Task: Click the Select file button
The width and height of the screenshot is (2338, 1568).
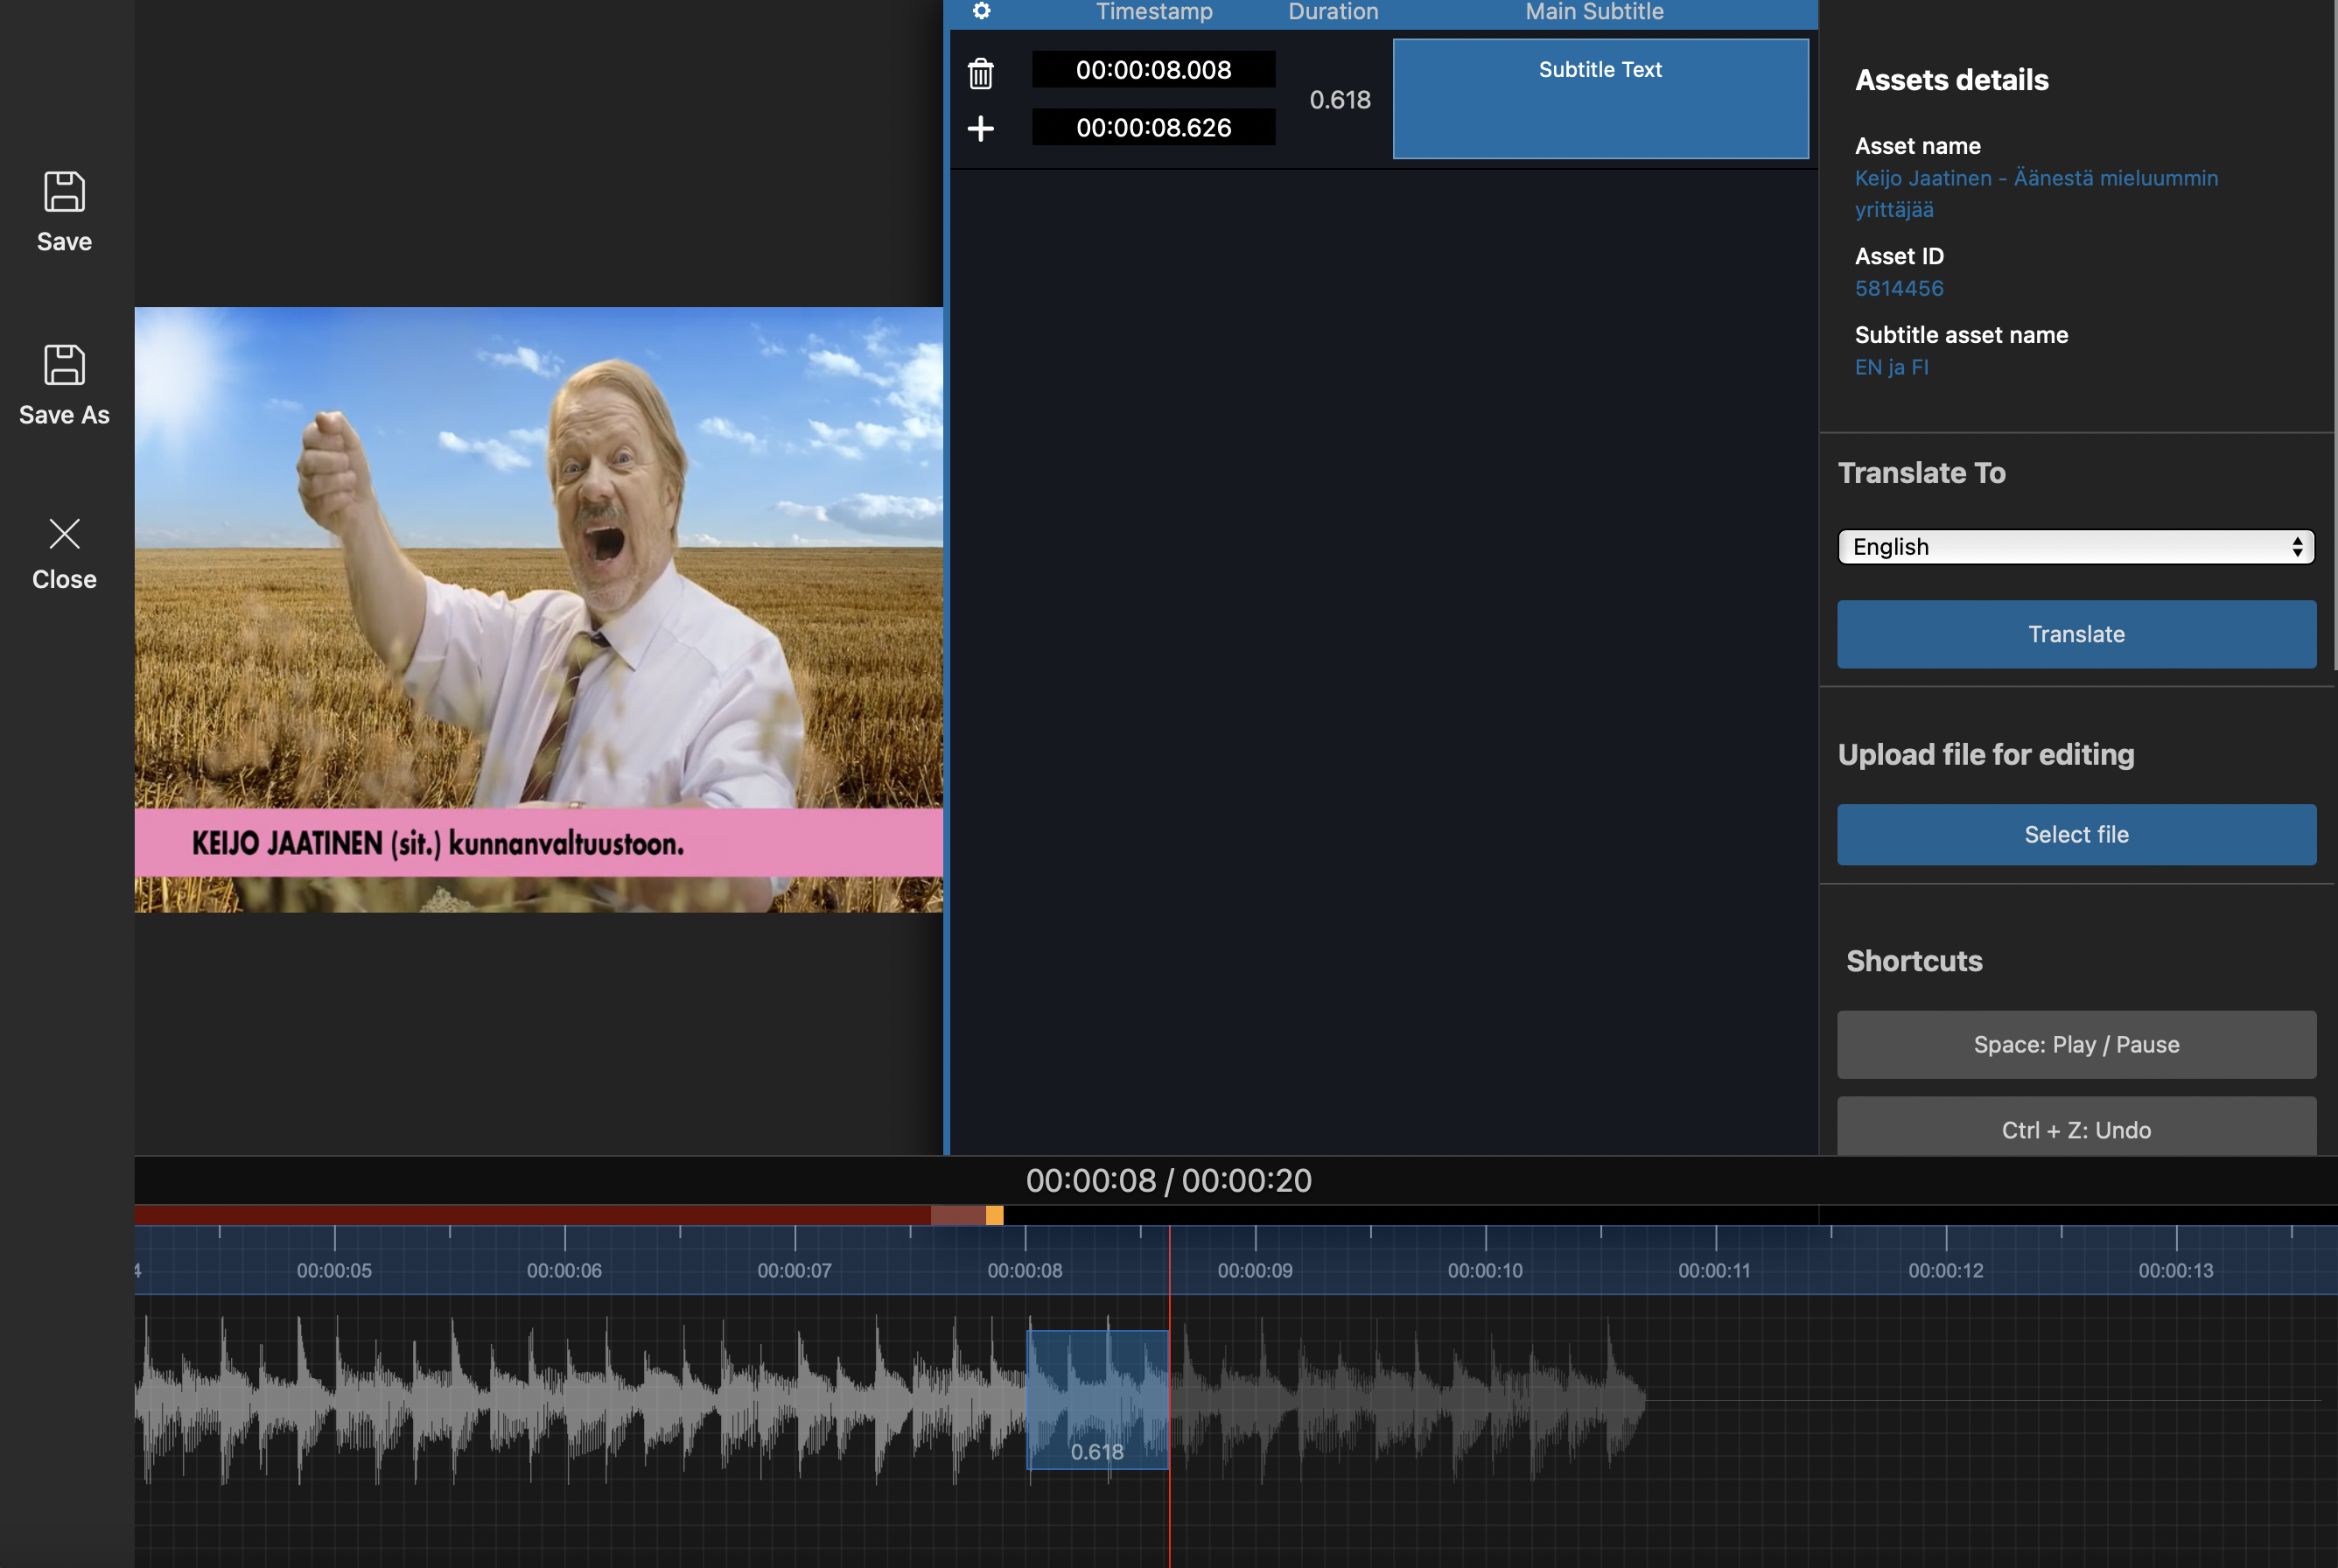Action: click(2075, 834)
